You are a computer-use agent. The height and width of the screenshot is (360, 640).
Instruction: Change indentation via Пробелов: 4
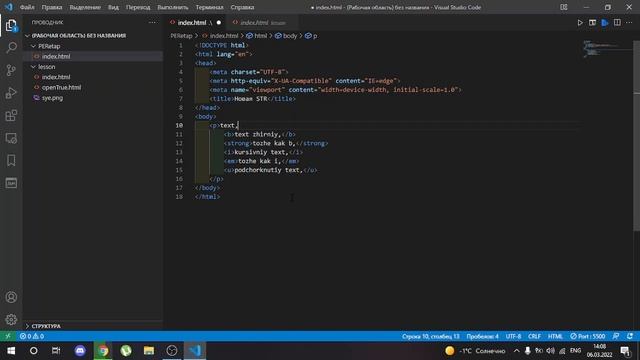tap(482, 336)
